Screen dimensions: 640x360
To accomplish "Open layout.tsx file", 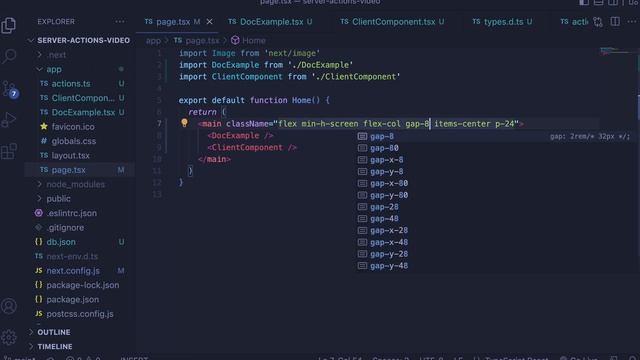I will tap(80, 156).
